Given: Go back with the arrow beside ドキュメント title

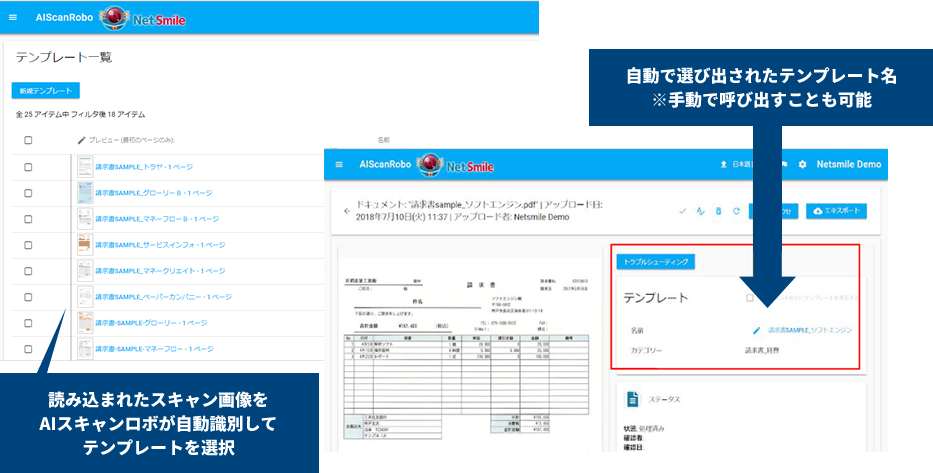Looking at the screenshot, I should [x=347, y=211].
